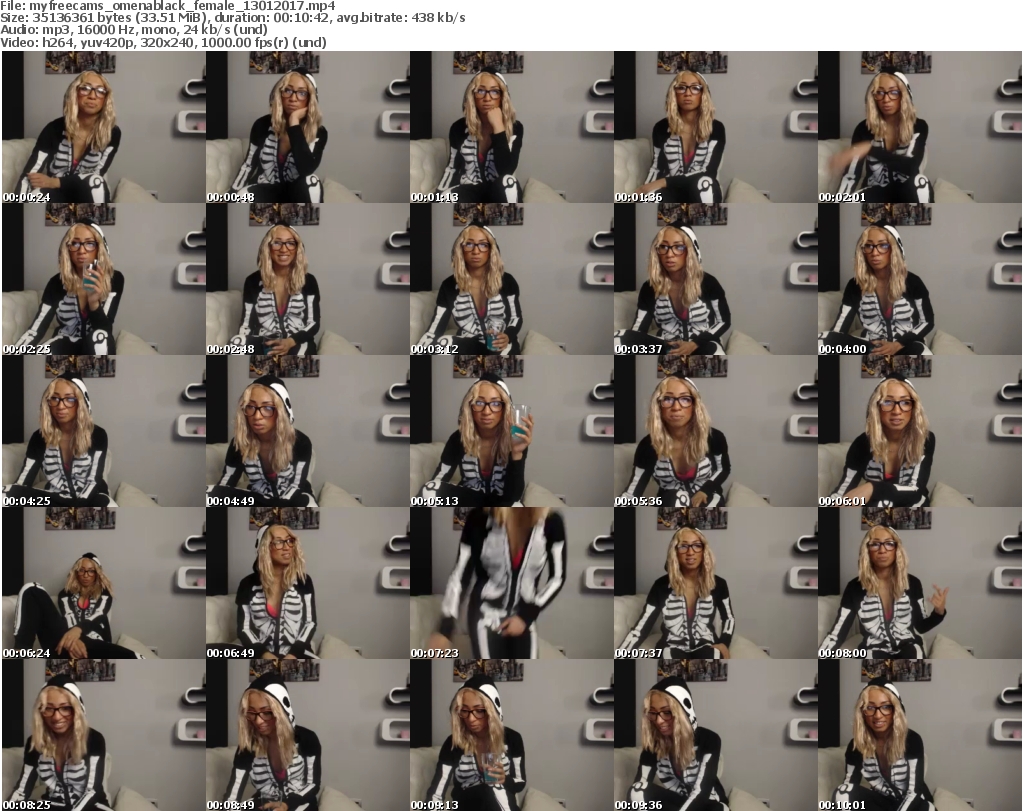The height and width of the screenshot is (811, 1024).
Task: Choose the frame marked 00:04:49
Action: 308,431
